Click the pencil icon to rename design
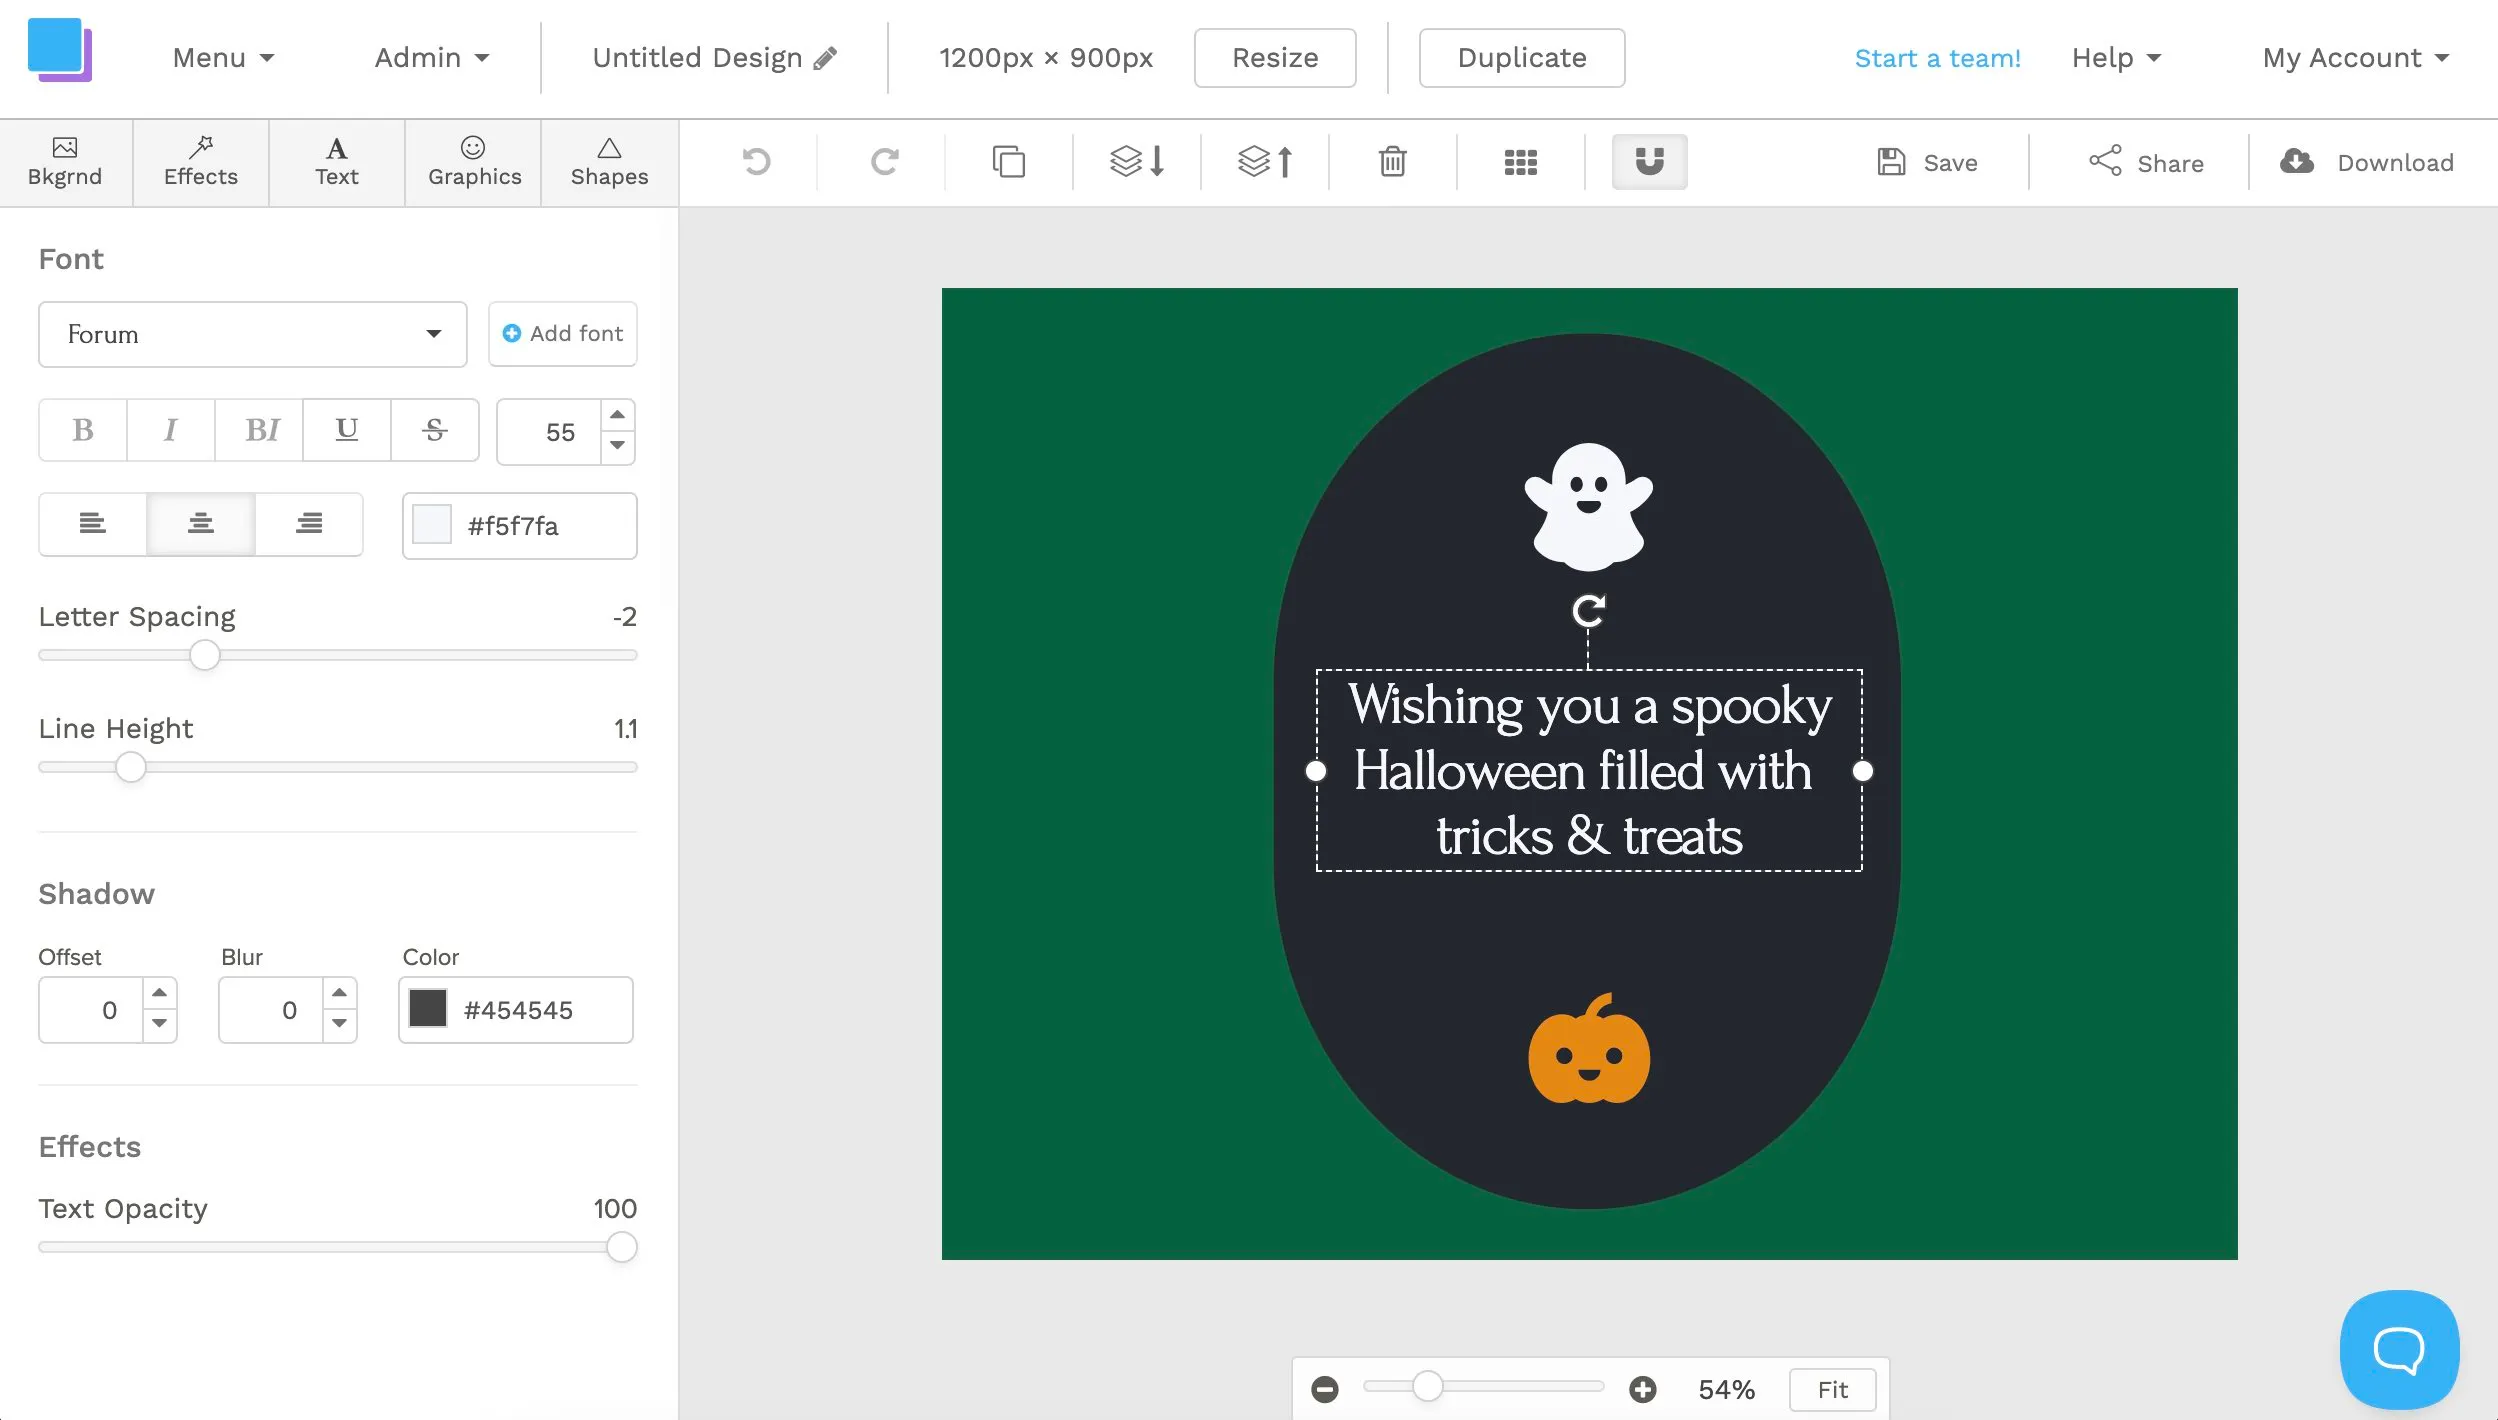This screenshot has height=1420, width=2498. pos(825,58)
